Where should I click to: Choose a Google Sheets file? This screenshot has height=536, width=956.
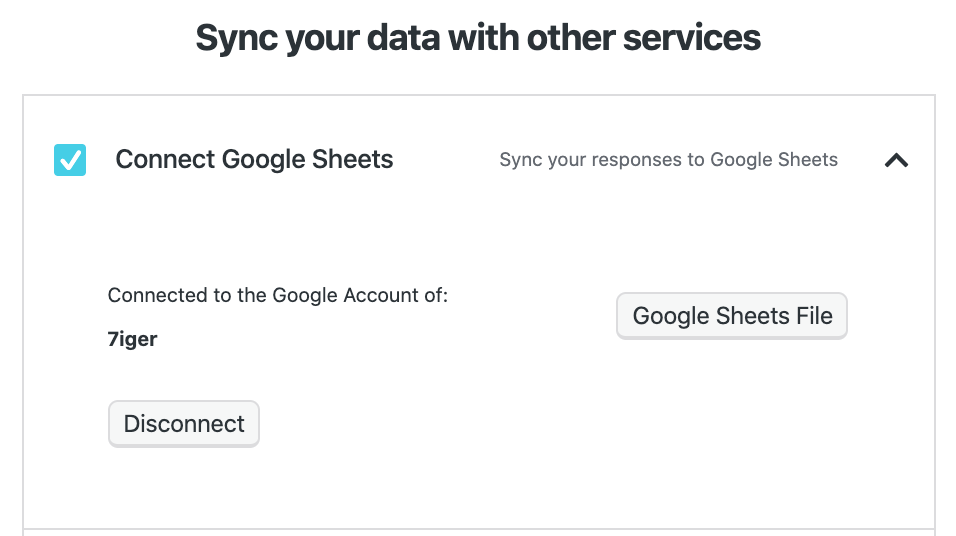pos(732,316)
